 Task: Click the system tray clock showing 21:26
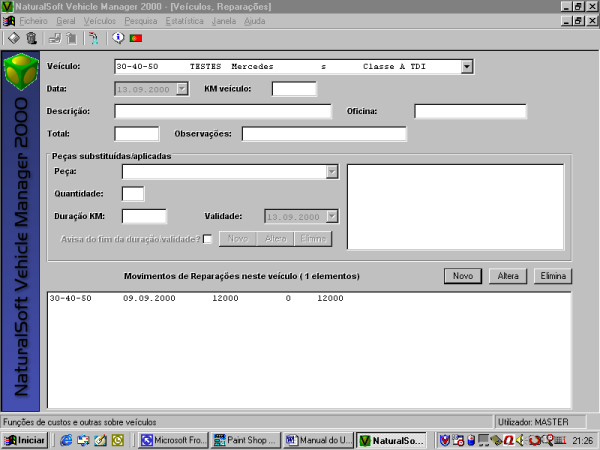(582, 440)
